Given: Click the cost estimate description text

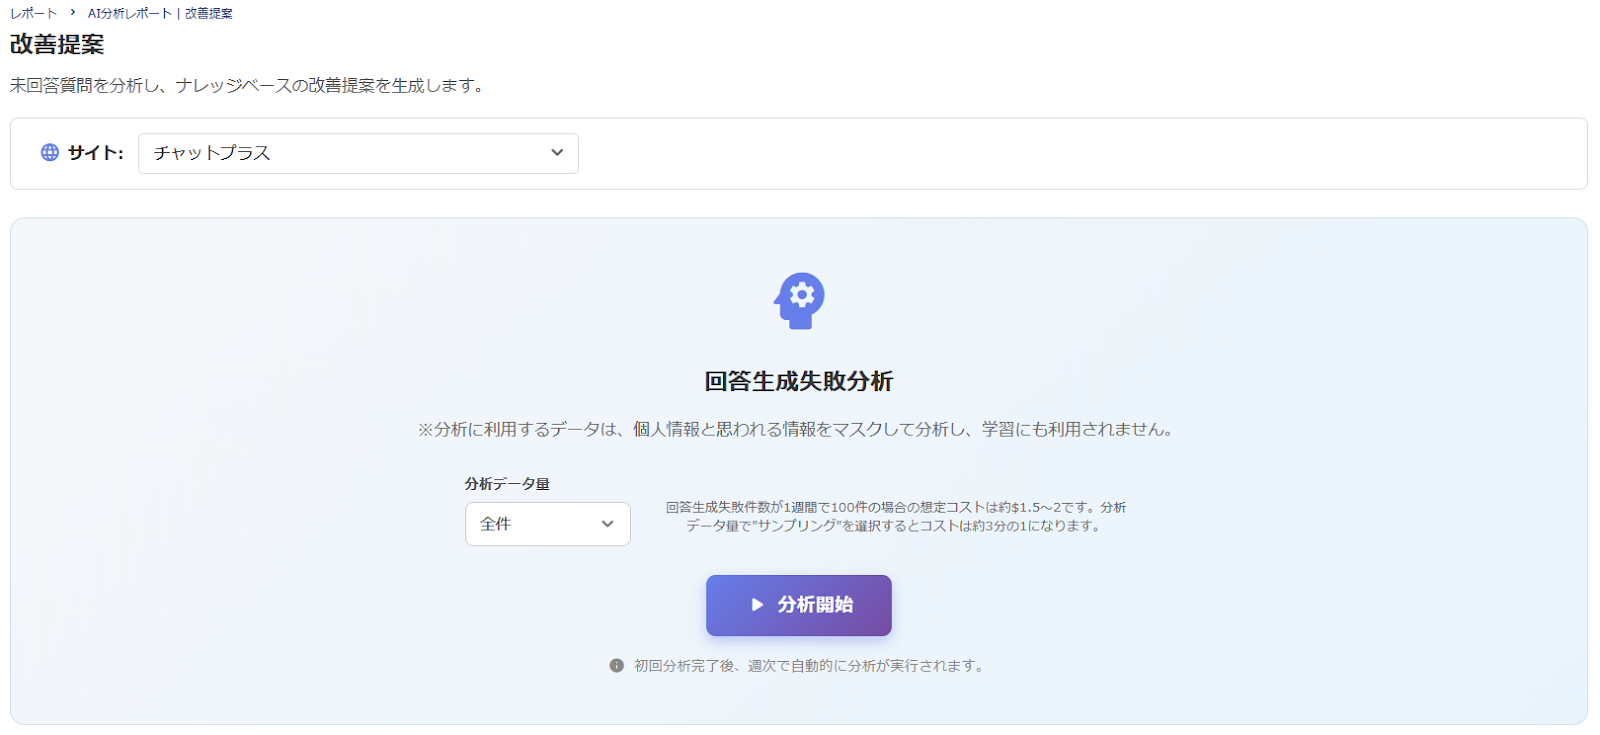Looking at the screenshot, I should [895, 516].
